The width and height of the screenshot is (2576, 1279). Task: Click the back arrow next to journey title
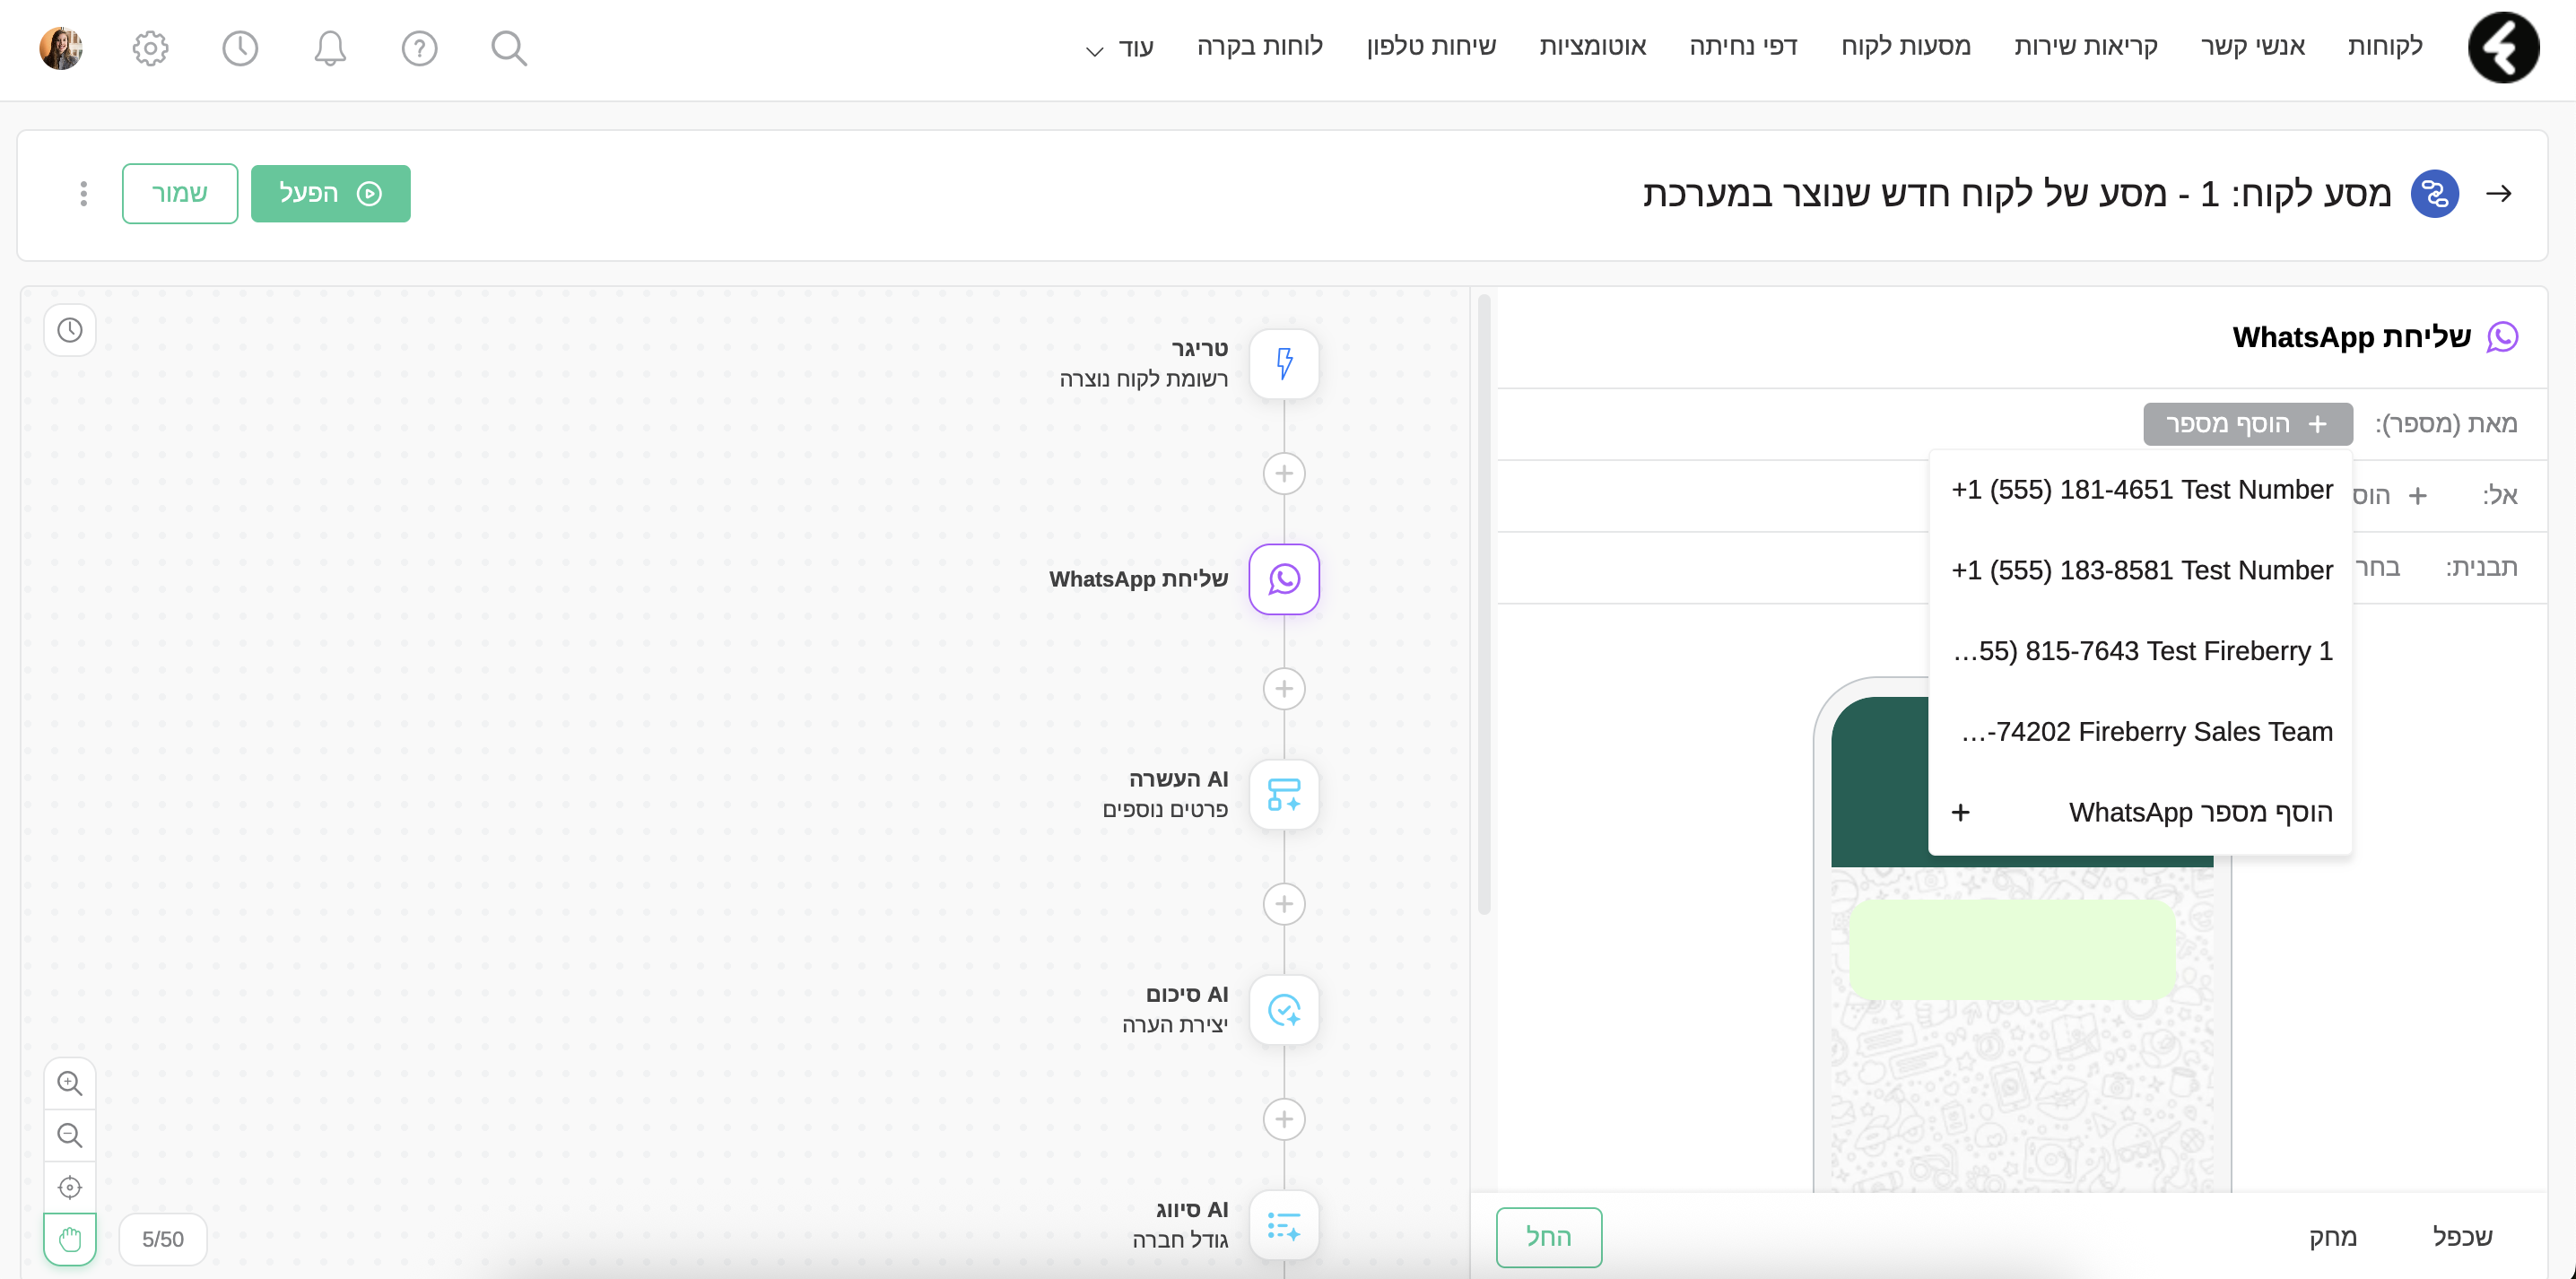[2499, 193]
